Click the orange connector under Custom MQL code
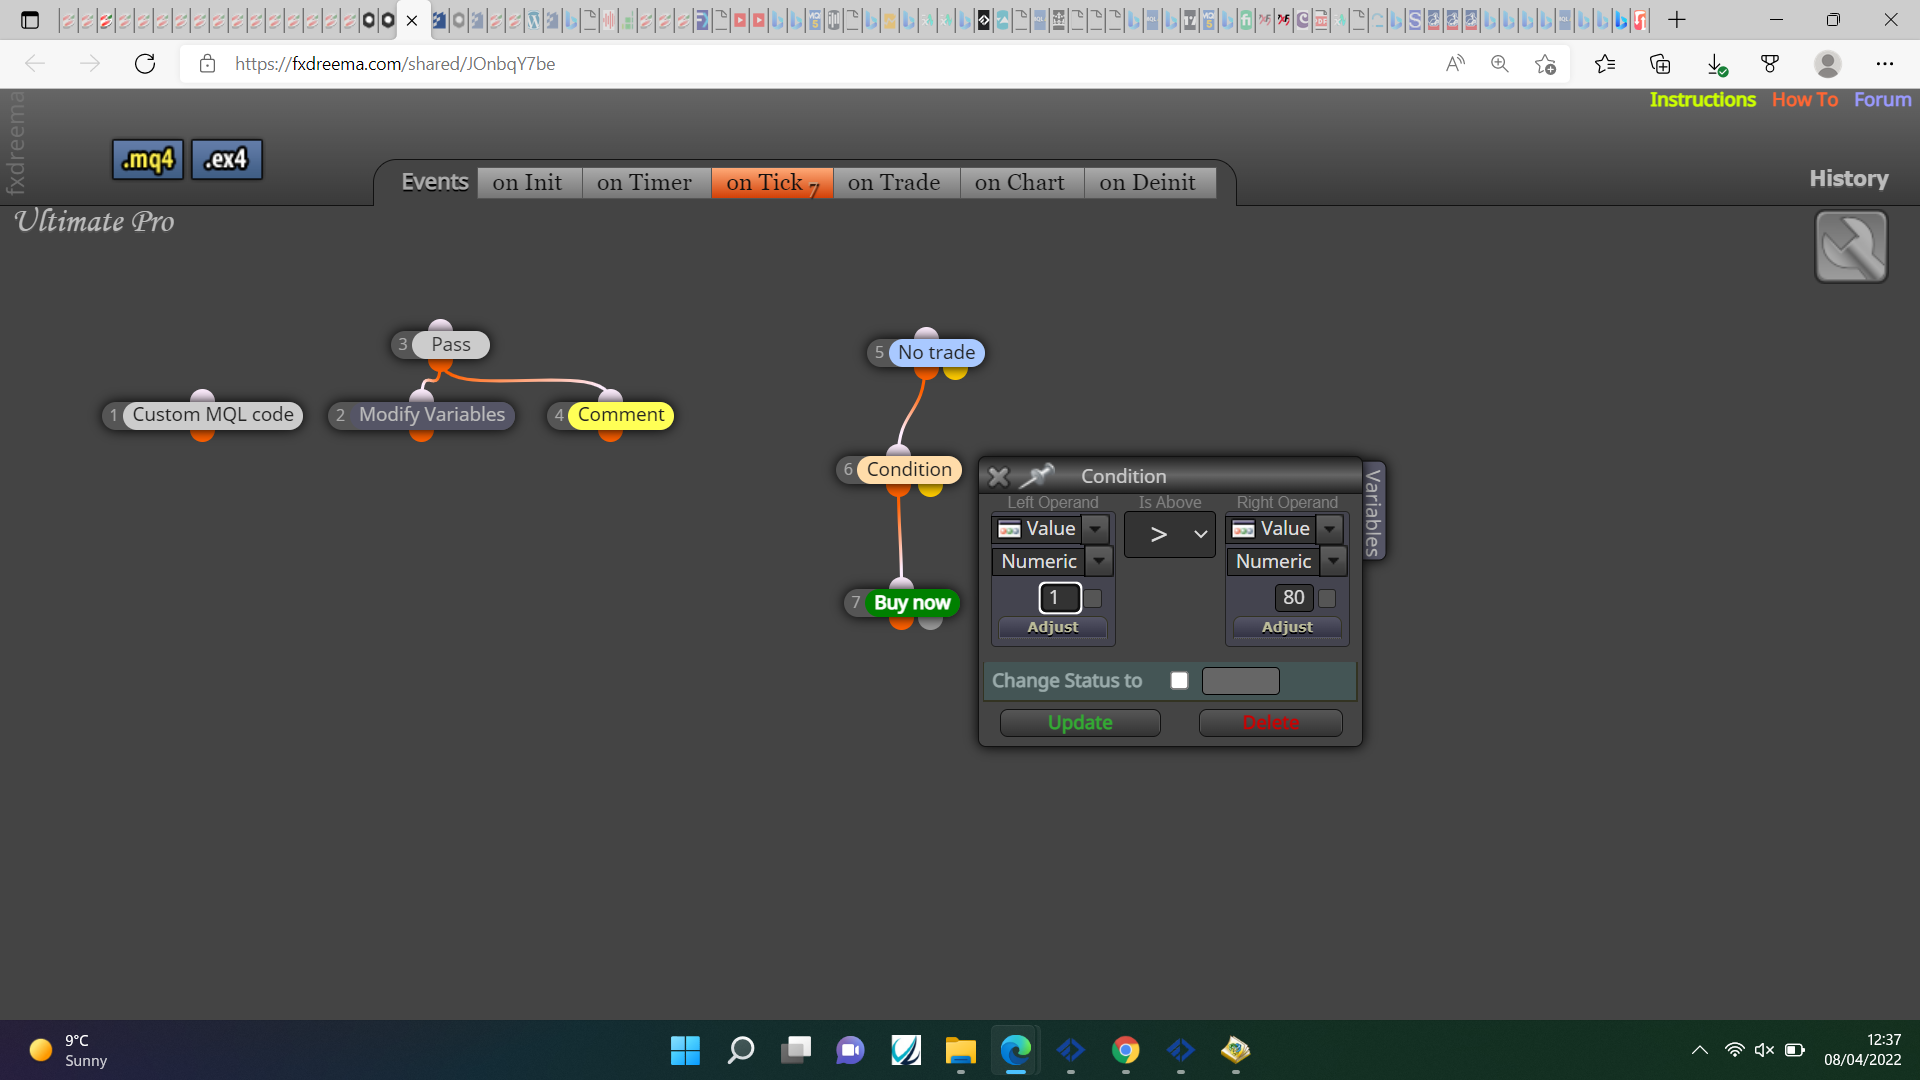This screenshot has width=1920, height=1080. click(x=203, y=434)
